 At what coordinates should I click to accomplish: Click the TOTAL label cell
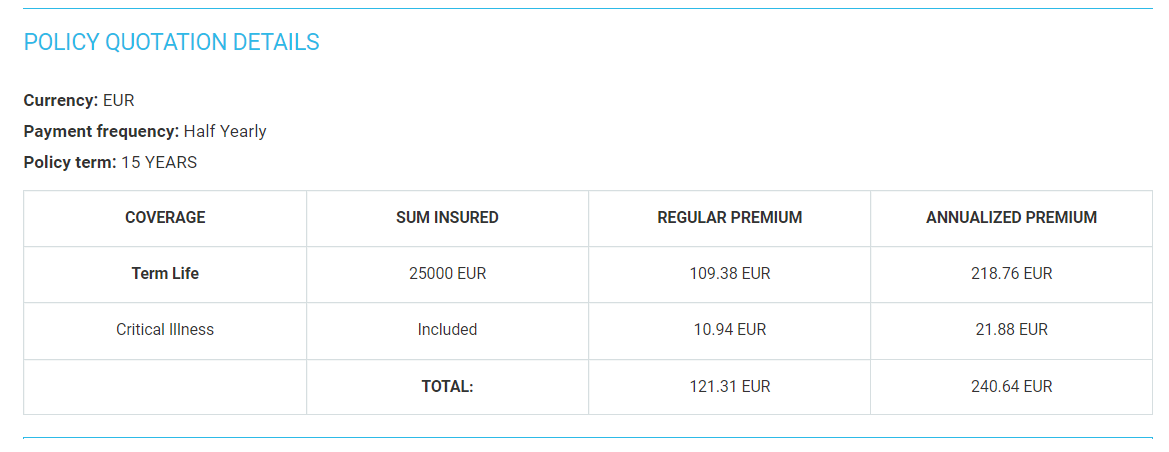pos(447,386)
